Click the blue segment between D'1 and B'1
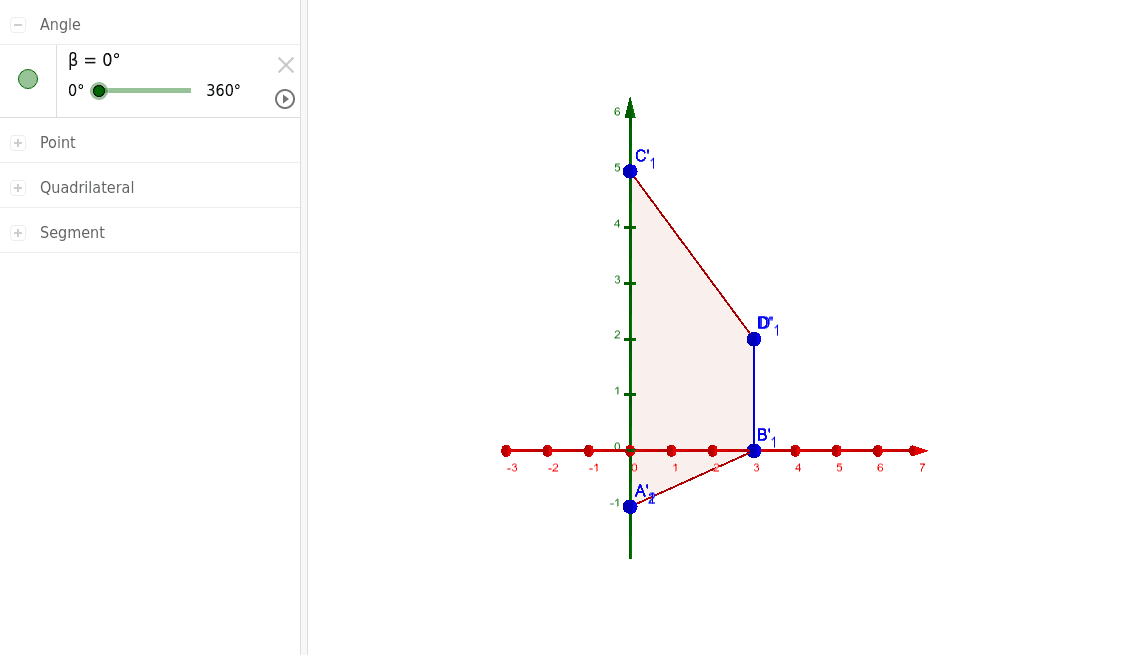The width and height of the screenshot is (1126, 657). point(754,395)
